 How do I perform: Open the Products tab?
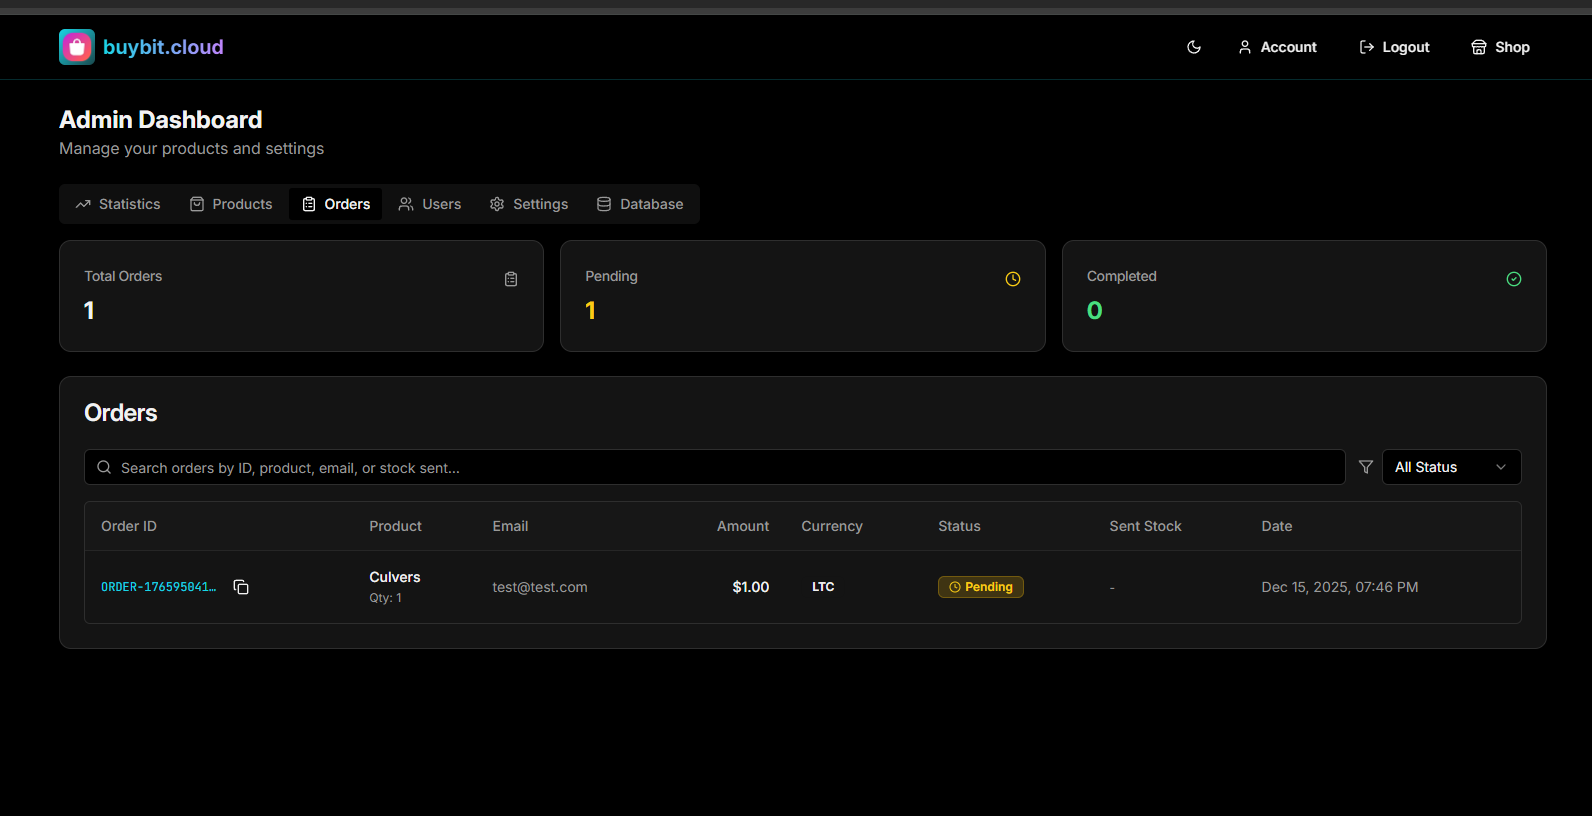231,204
